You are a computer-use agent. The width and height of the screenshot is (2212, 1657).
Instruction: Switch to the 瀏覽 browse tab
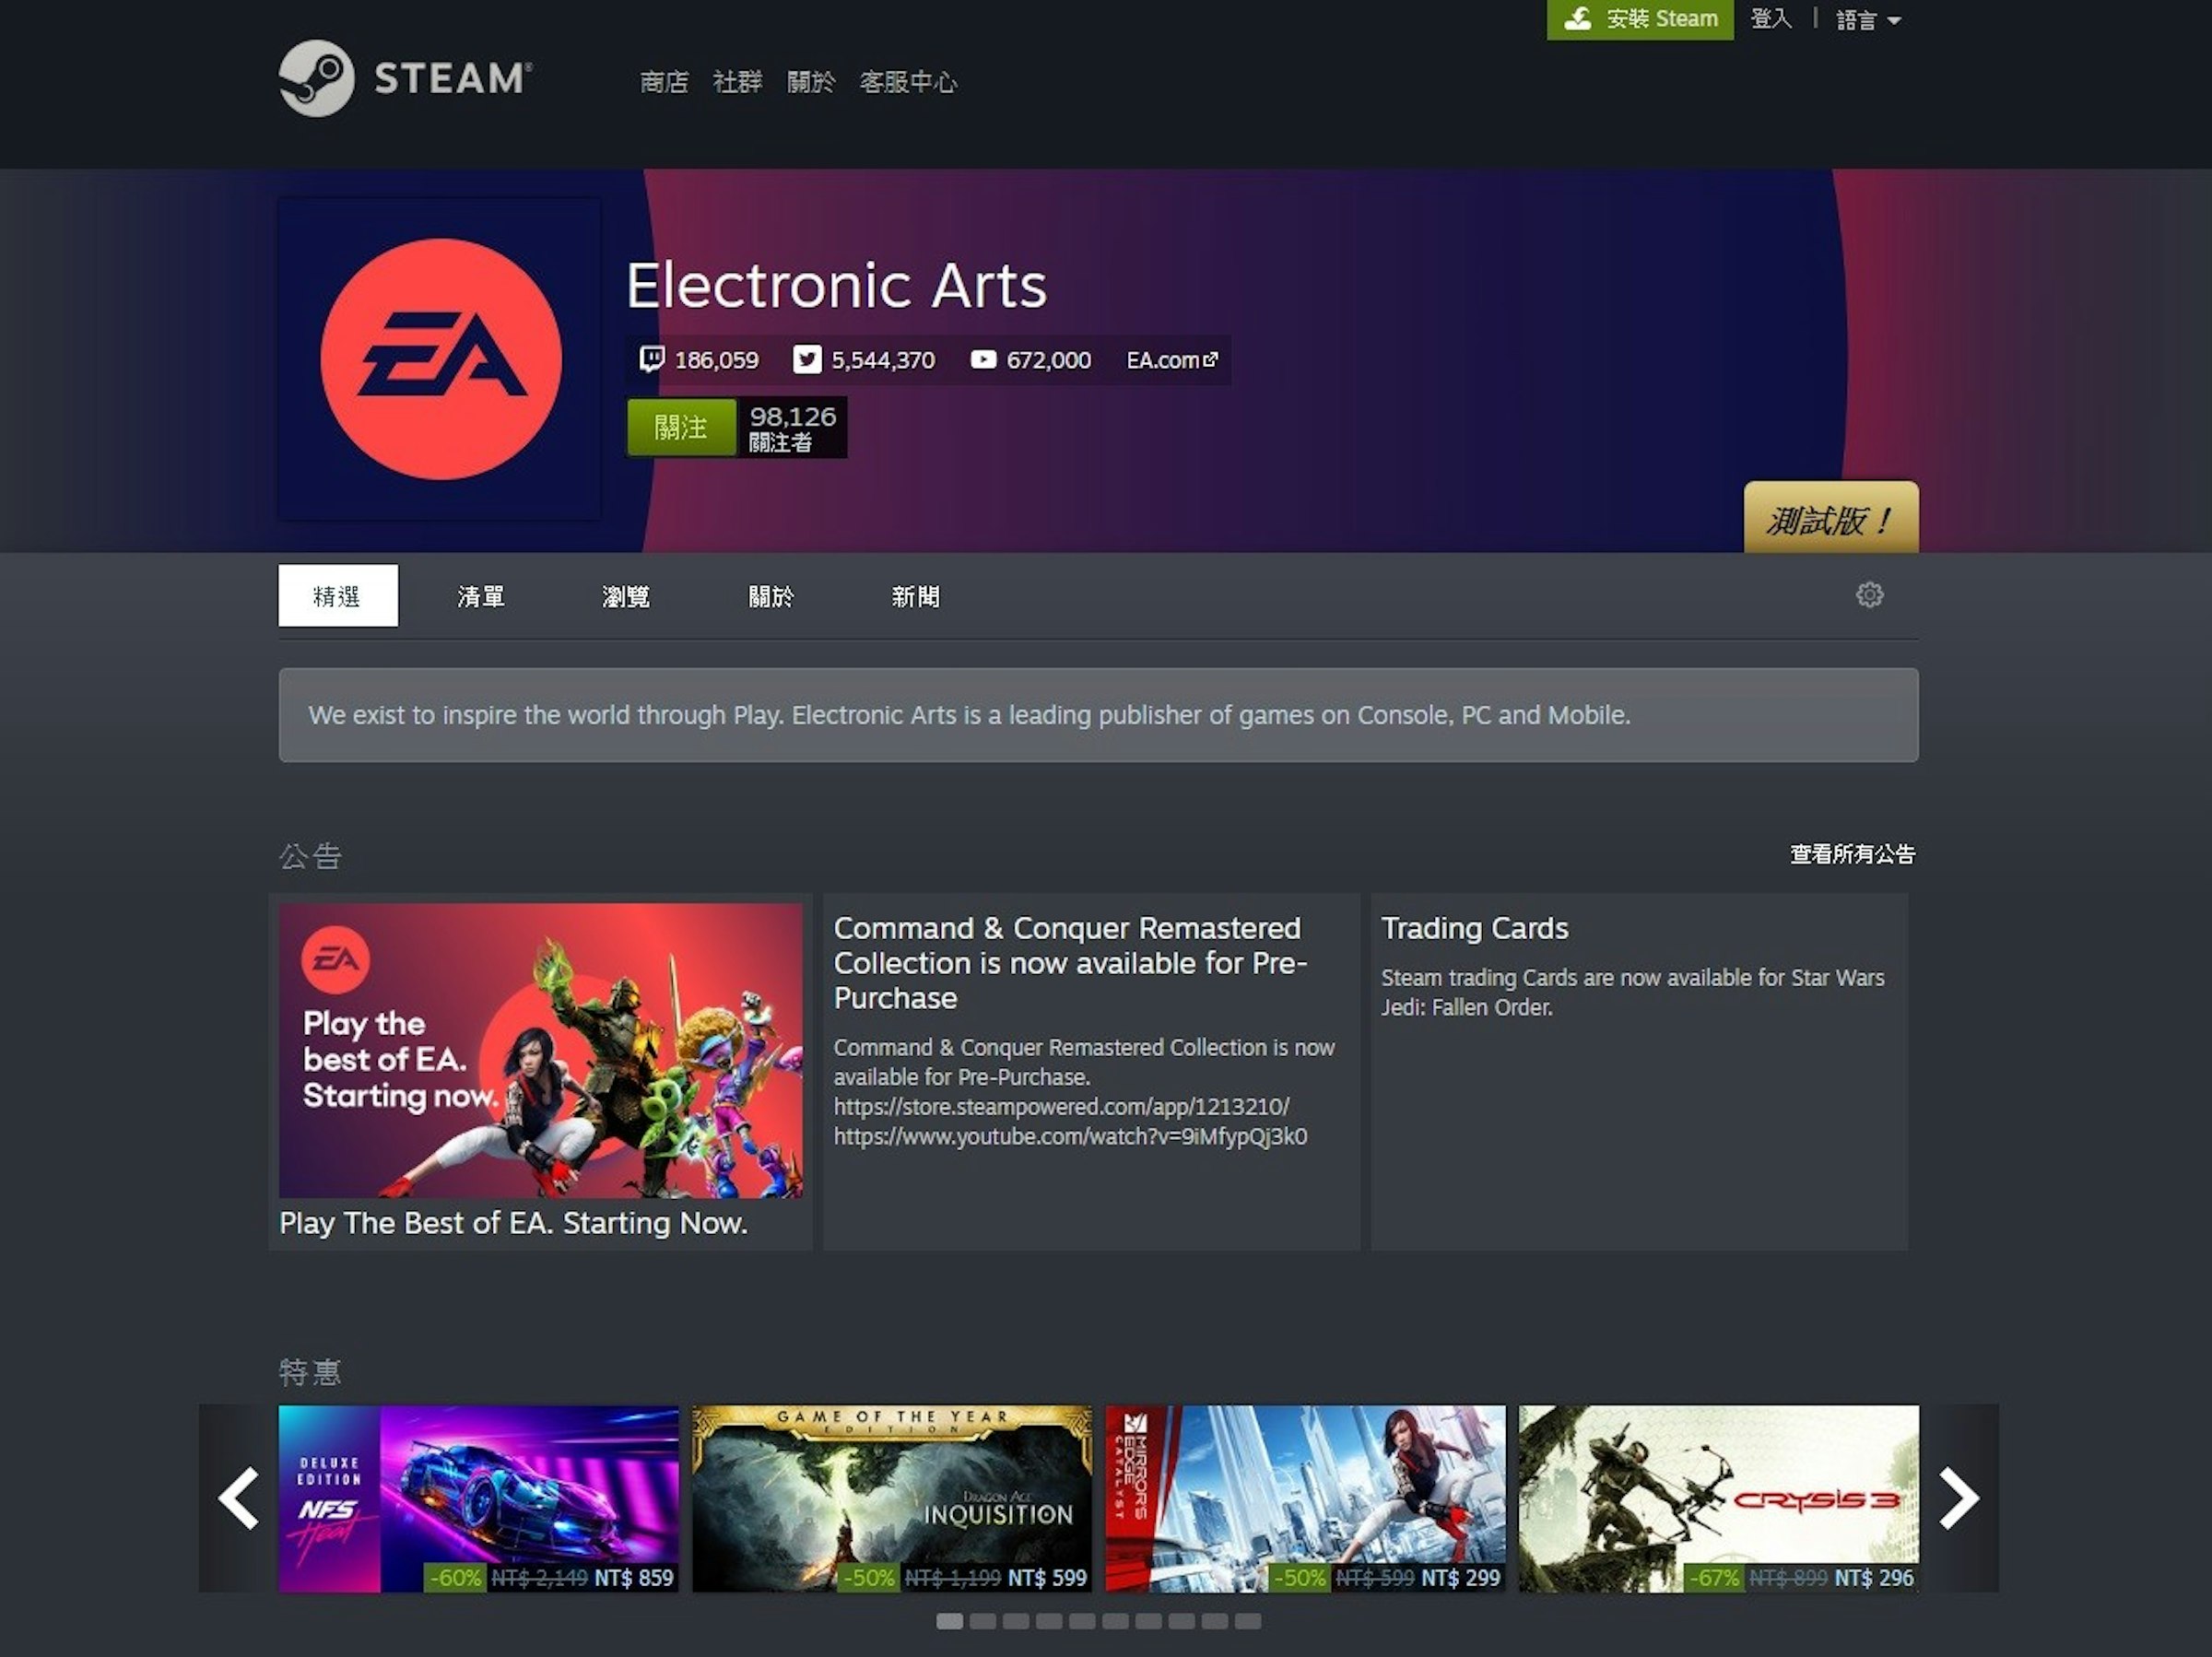point(626,596)
